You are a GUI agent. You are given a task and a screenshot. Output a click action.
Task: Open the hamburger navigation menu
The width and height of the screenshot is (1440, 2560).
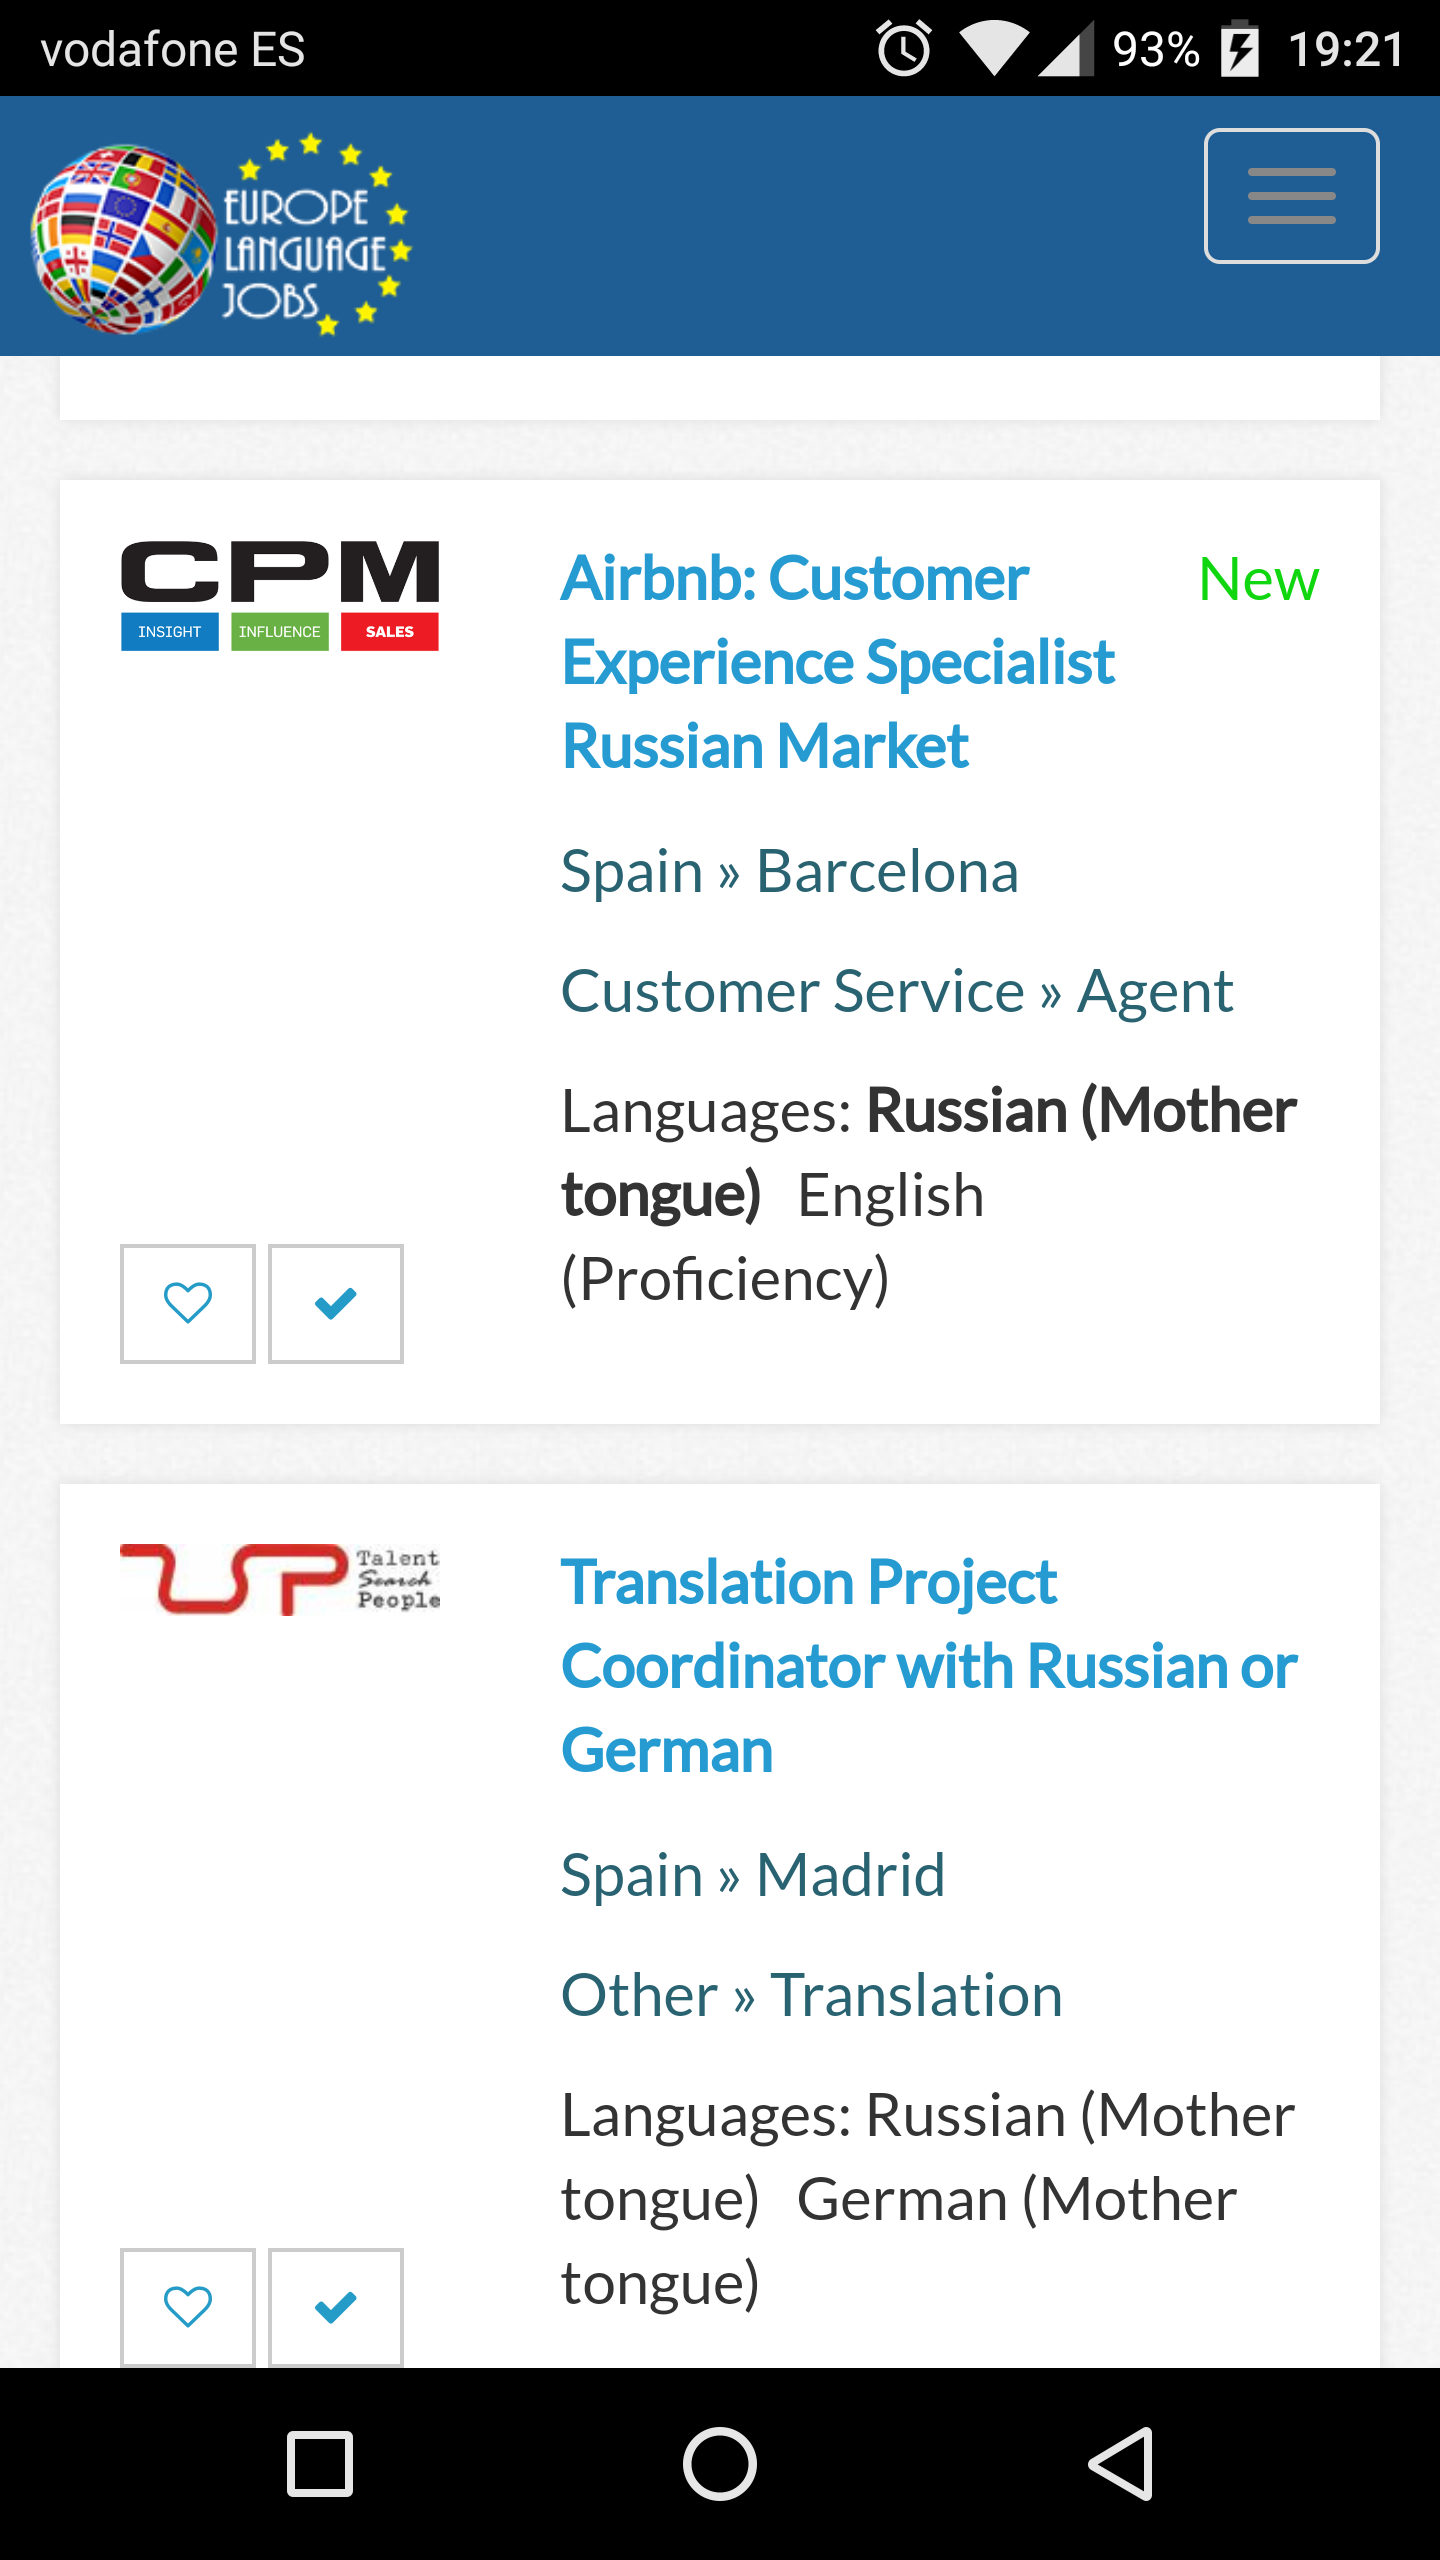point(1291,196)
